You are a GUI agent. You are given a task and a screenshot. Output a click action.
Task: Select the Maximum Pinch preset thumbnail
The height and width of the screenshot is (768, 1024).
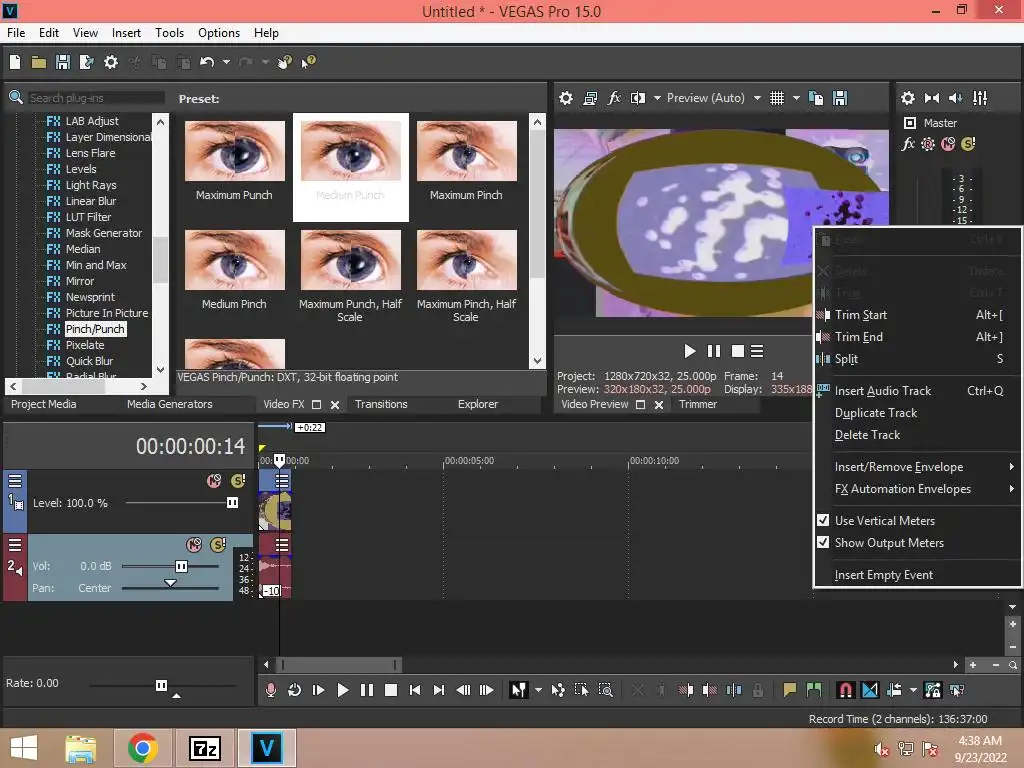466,152
